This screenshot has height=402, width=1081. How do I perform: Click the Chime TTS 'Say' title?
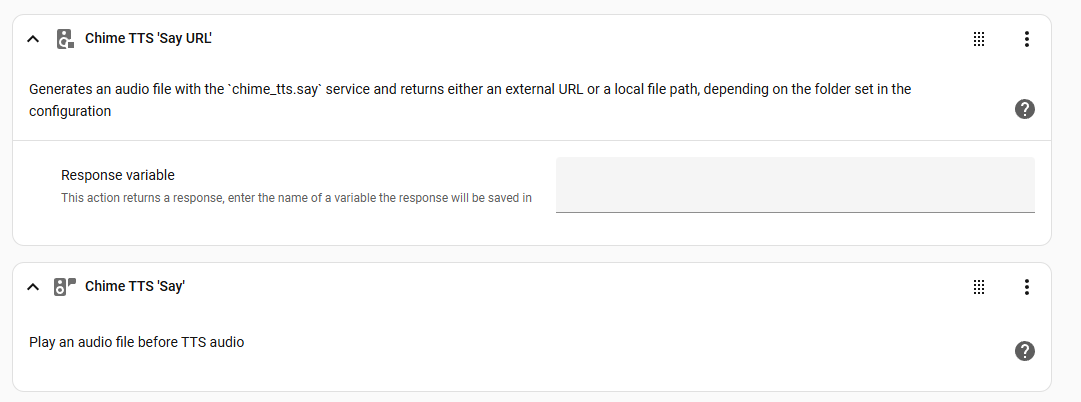[x=136, y=287]
